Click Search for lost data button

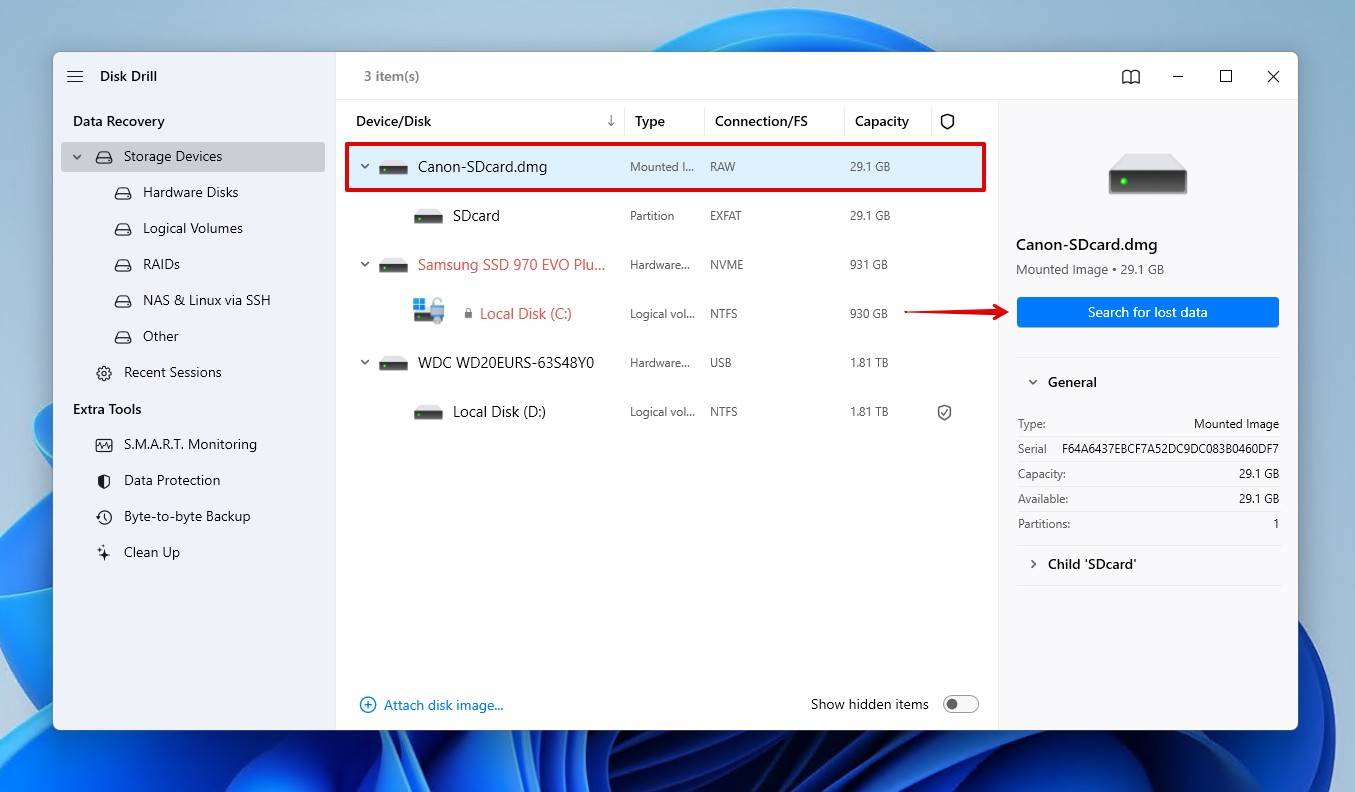1147,312
